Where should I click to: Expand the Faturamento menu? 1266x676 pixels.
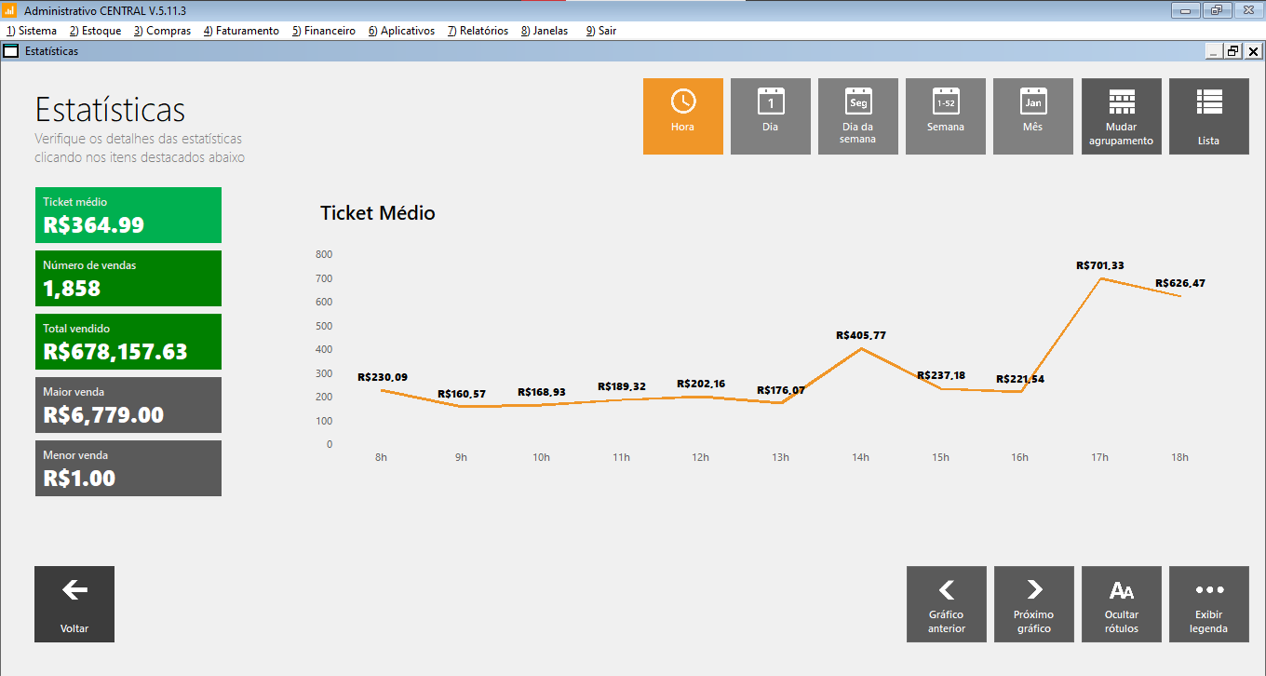click(x=241, y=31)
